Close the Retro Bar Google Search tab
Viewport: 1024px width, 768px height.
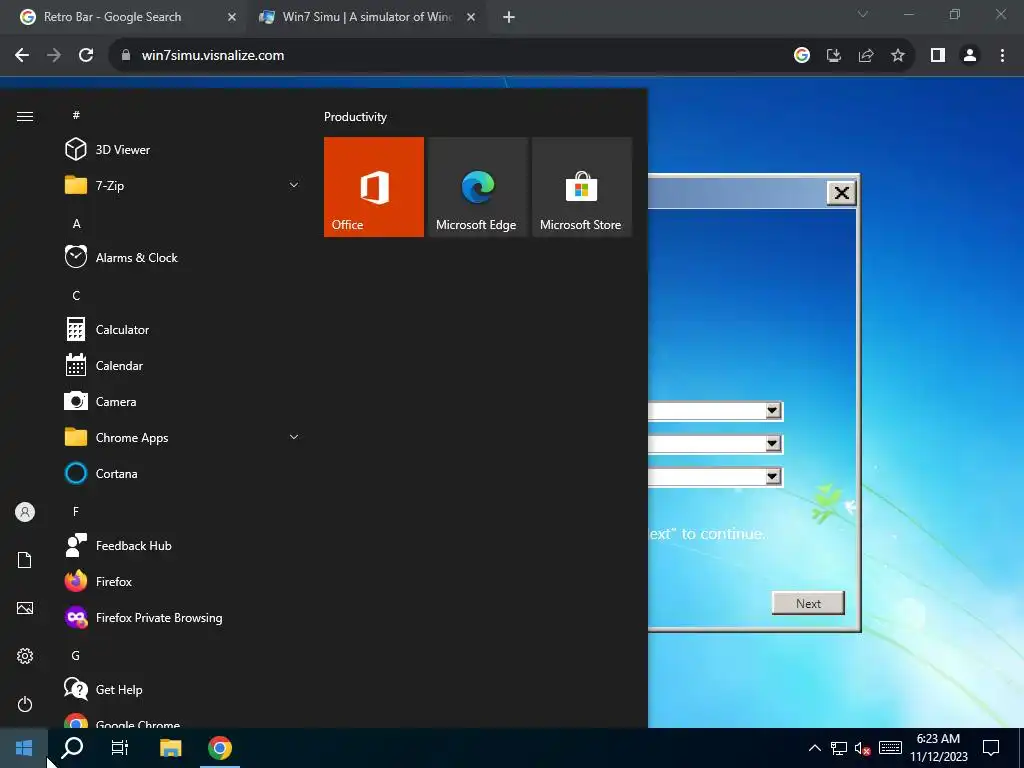point(232,17)
